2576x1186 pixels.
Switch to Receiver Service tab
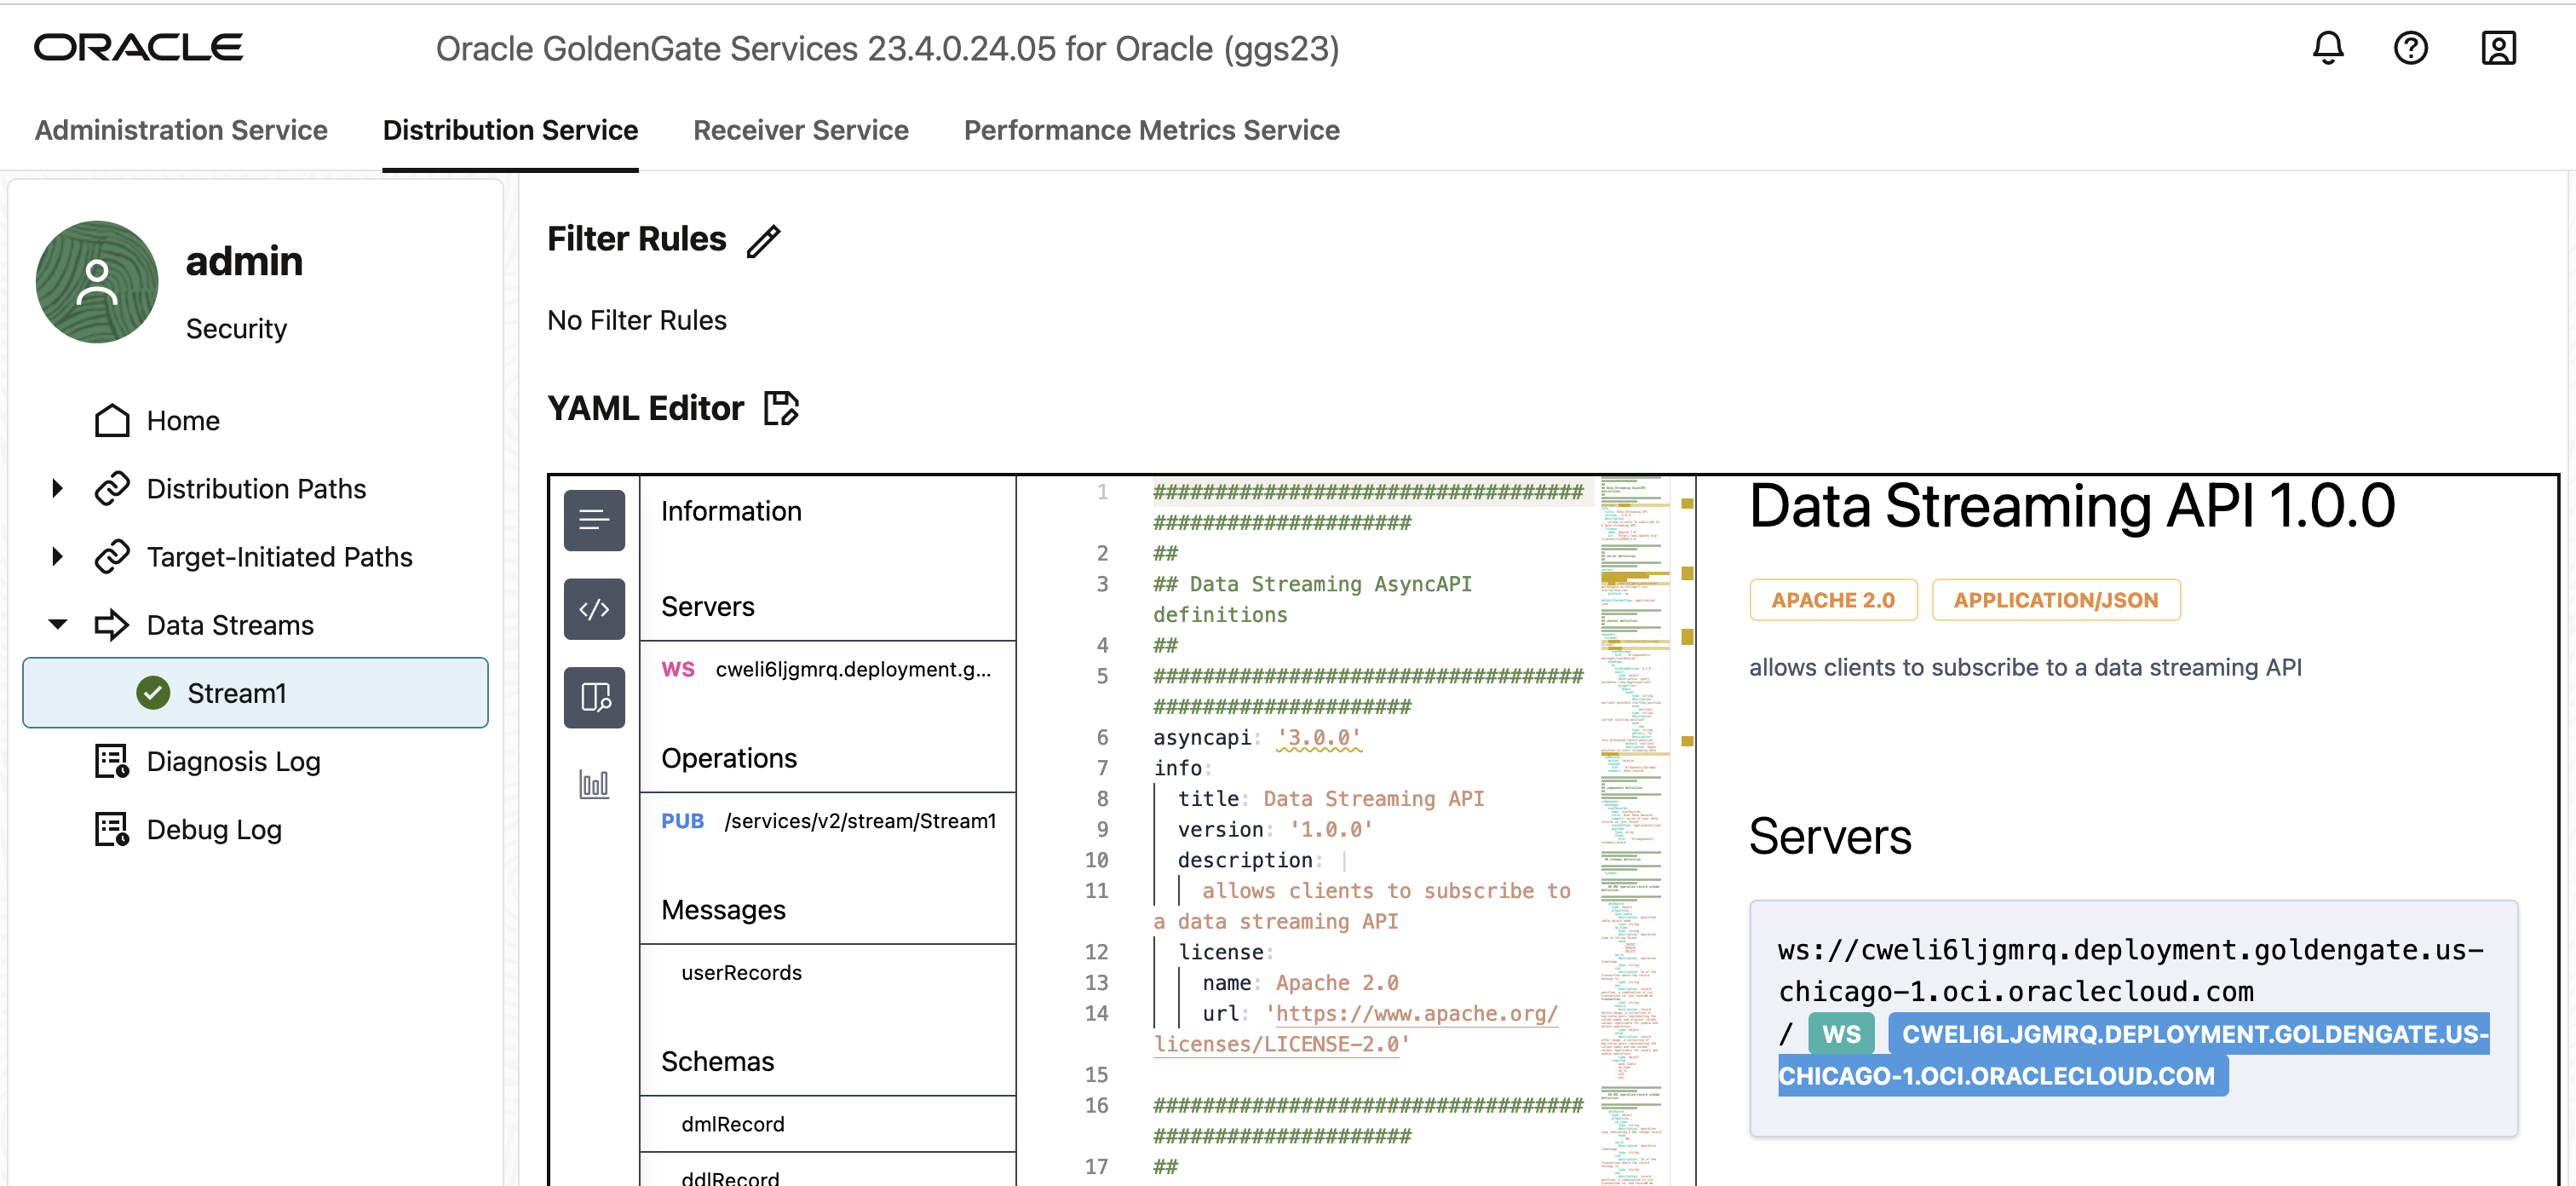click(800, 130)
